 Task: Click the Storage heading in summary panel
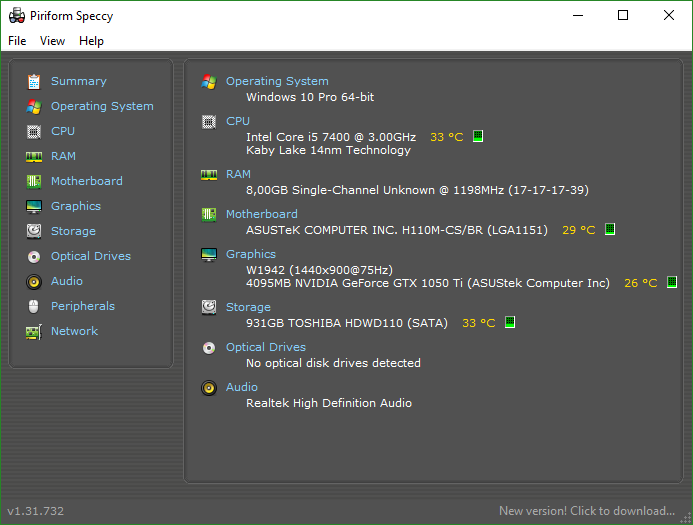click(248, 307)
